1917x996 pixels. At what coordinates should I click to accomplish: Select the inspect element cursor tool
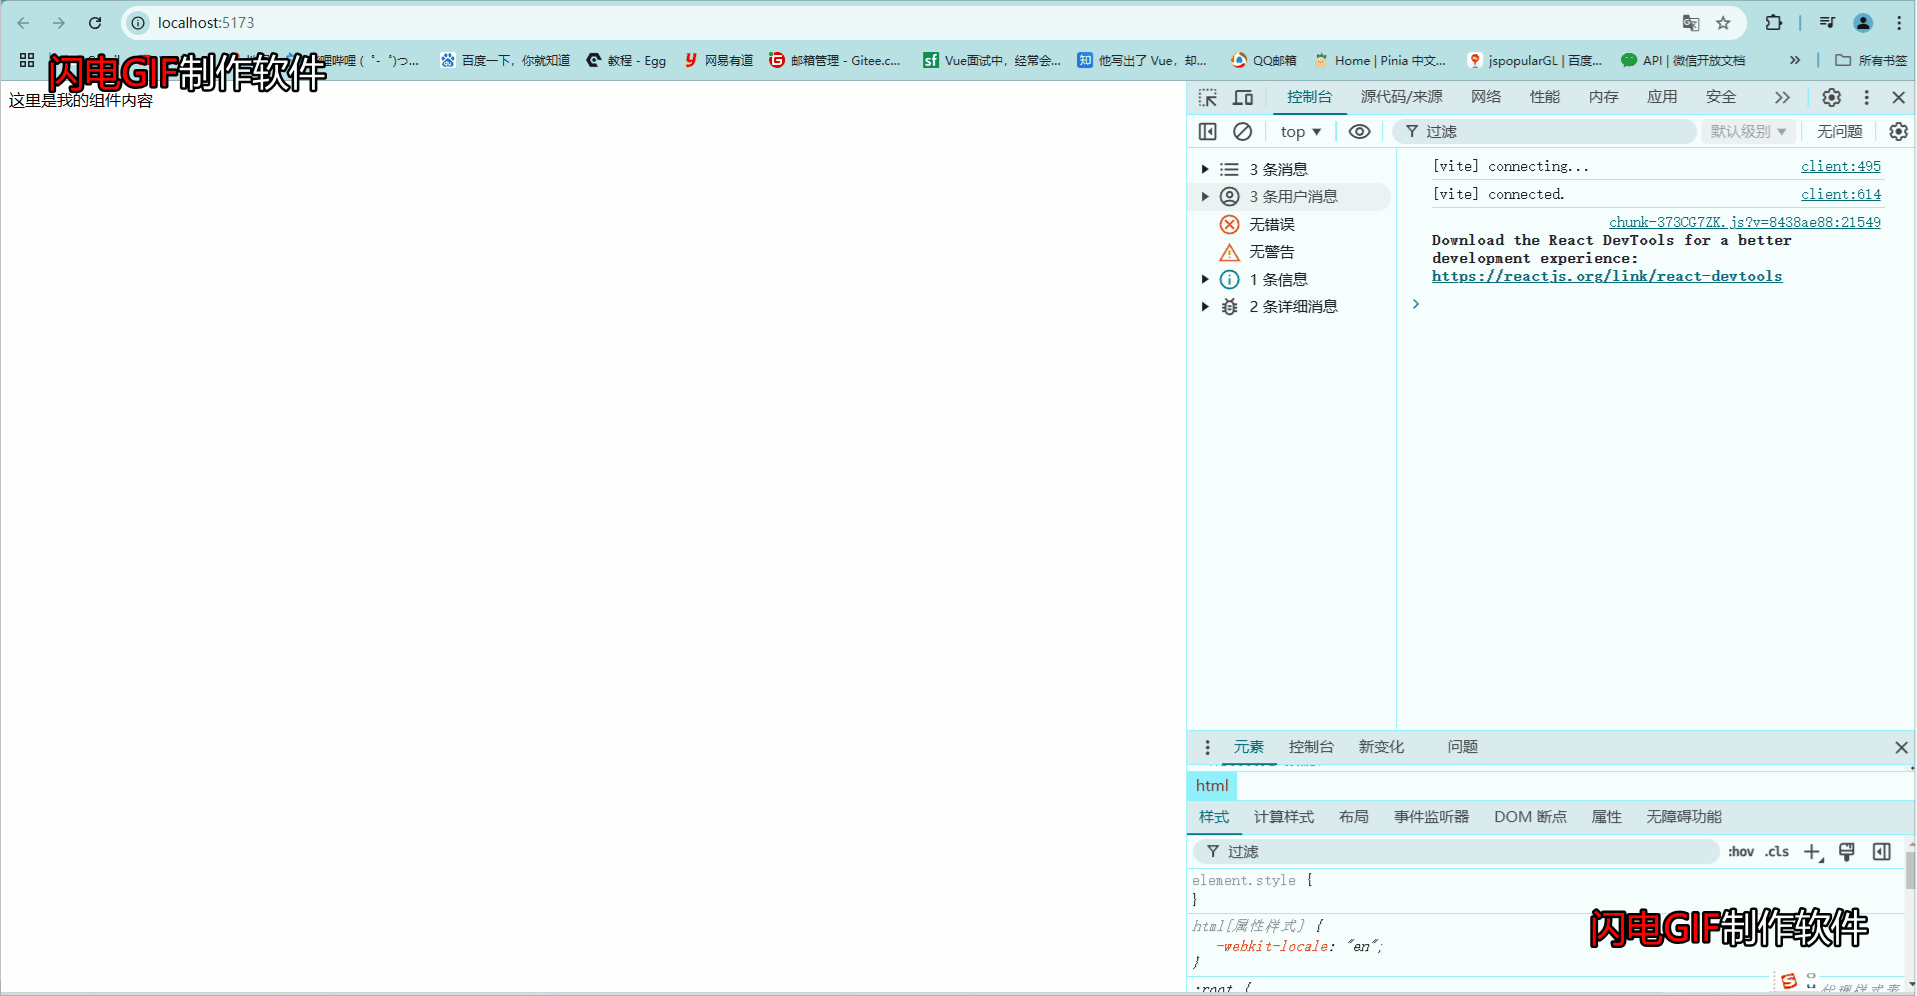click(1207, 97)
